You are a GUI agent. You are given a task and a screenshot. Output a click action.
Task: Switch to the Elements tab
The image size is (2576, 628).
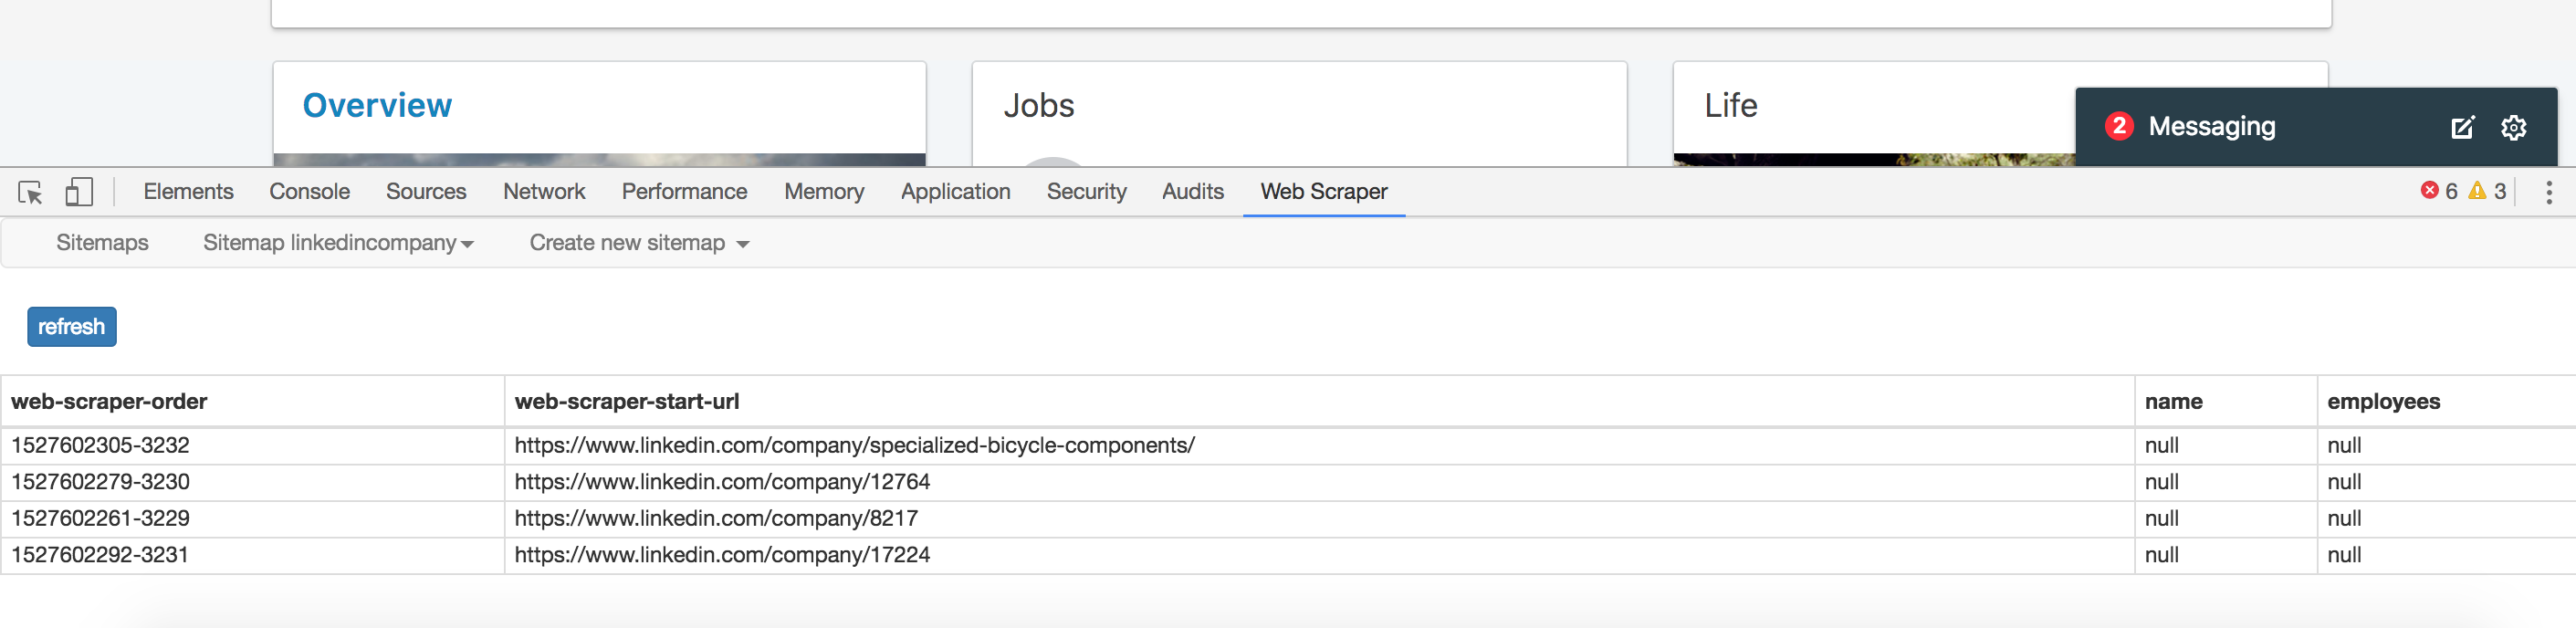point(188,192)
